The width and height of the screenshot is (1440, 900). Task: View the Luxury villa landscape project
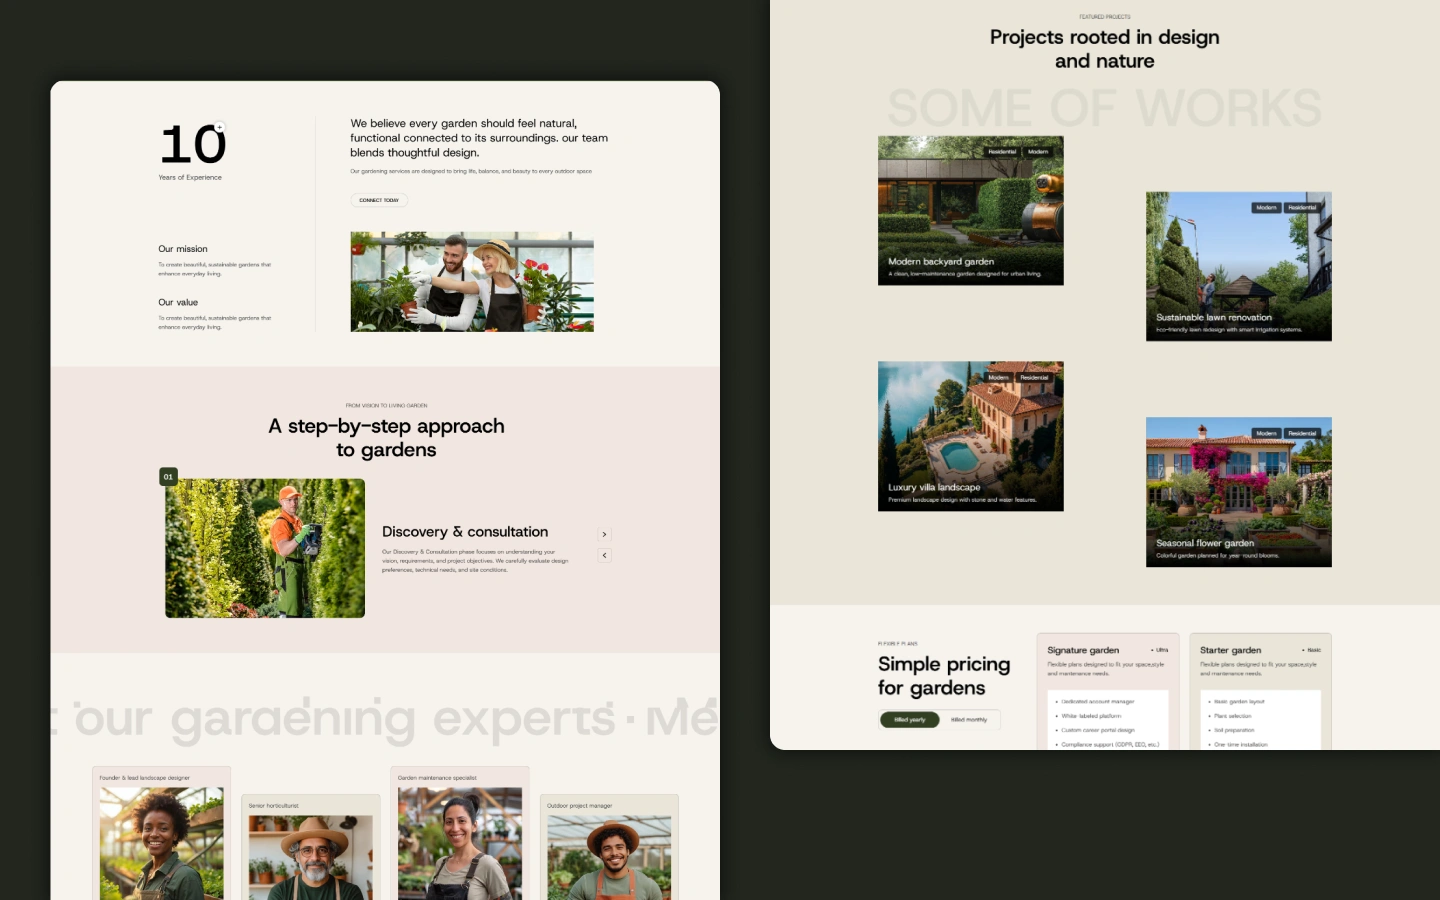(970, 436)
